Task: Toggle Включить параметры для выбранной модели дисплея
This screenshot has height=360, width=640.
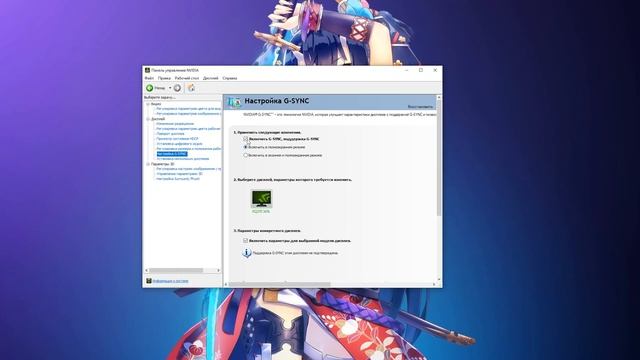Action: coord(245,241)
